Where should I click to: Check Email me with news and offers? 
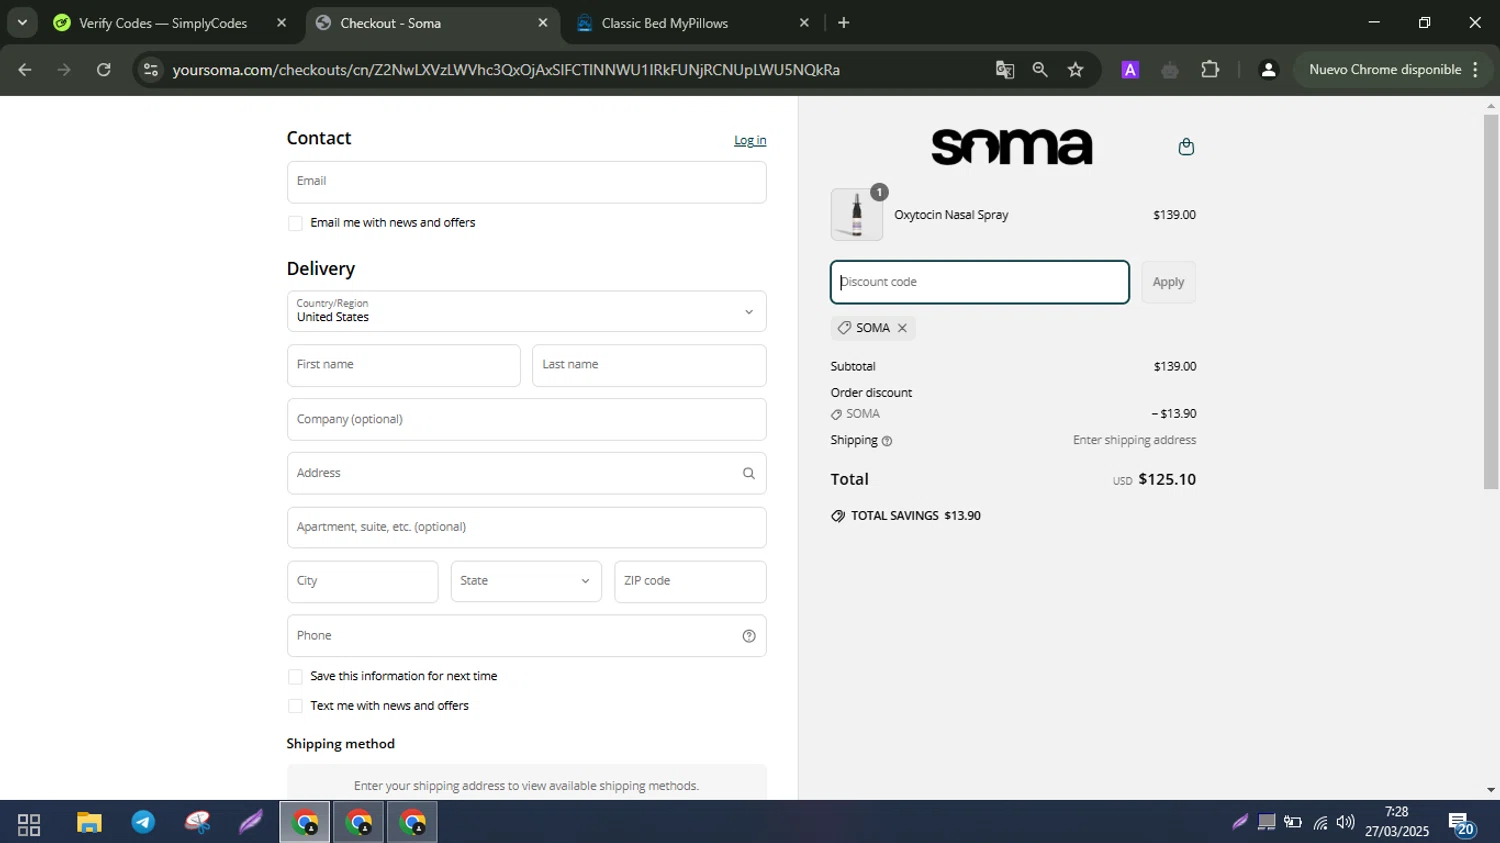click(x=295, y=223)
